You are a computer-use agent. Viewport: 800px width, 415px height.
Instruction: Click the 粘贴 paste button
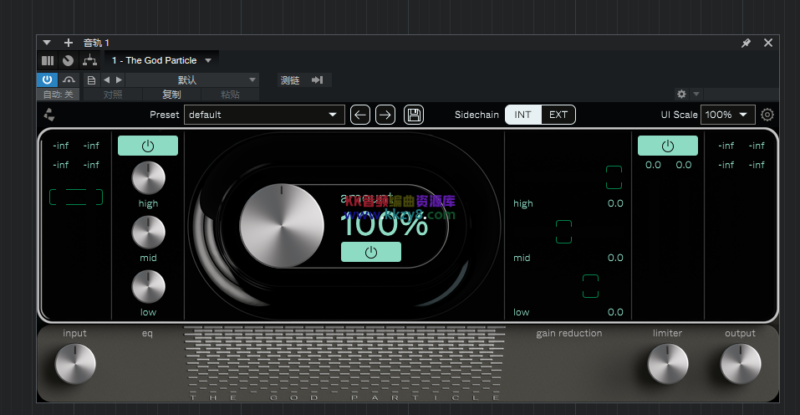click(x=230, y=94)
